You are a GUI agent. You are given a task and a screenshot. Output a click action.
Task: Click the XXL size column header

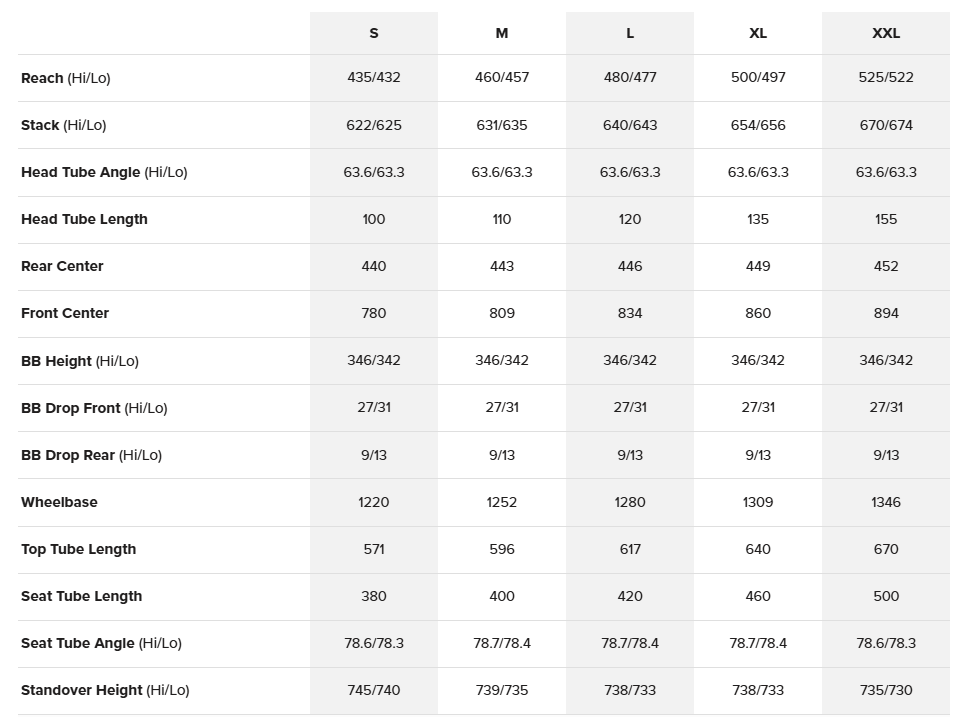(x=886, y=33)
